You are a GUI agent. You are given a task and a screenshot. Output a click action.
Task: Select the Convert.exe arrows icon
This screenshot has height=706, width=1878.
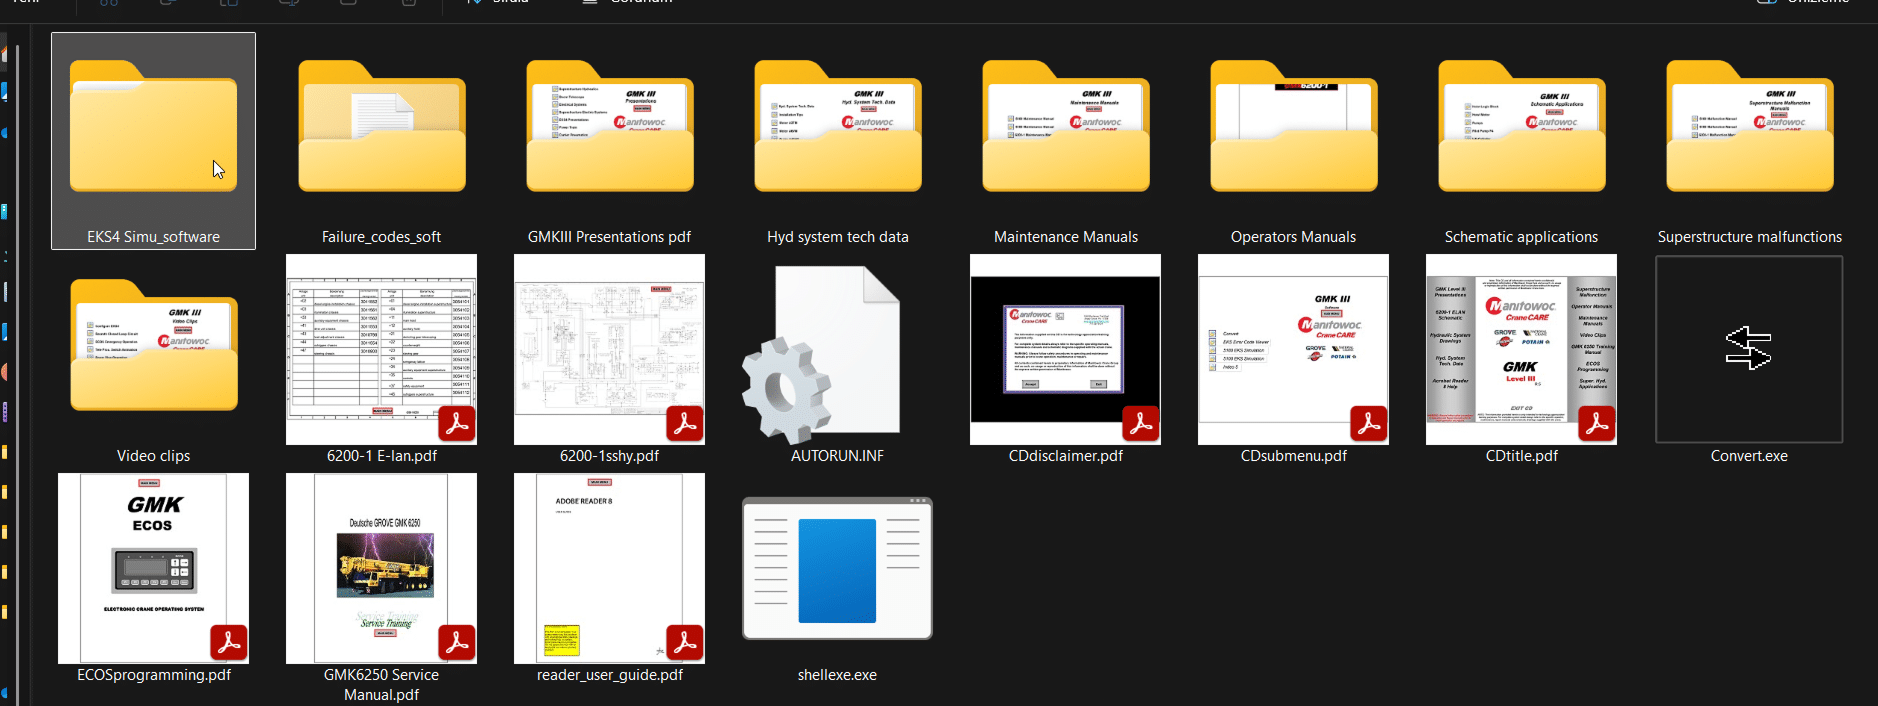pyautogui.click(x=1749, y=349)
